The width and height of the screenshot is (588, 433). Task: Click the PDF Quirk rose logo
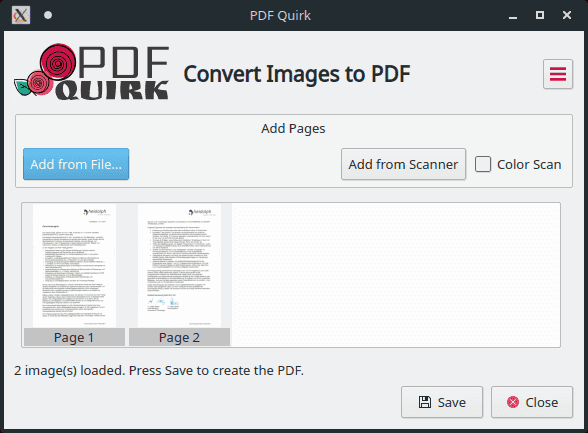[x=92, y=72]
